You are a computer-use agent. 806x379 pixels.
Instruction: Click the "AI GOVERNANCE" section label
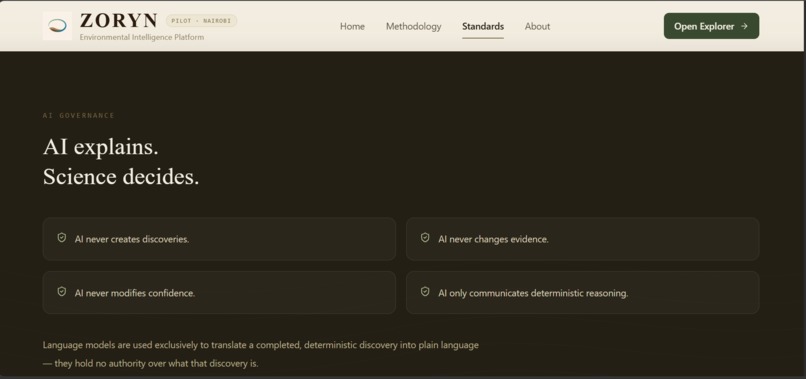coord(79,116)
